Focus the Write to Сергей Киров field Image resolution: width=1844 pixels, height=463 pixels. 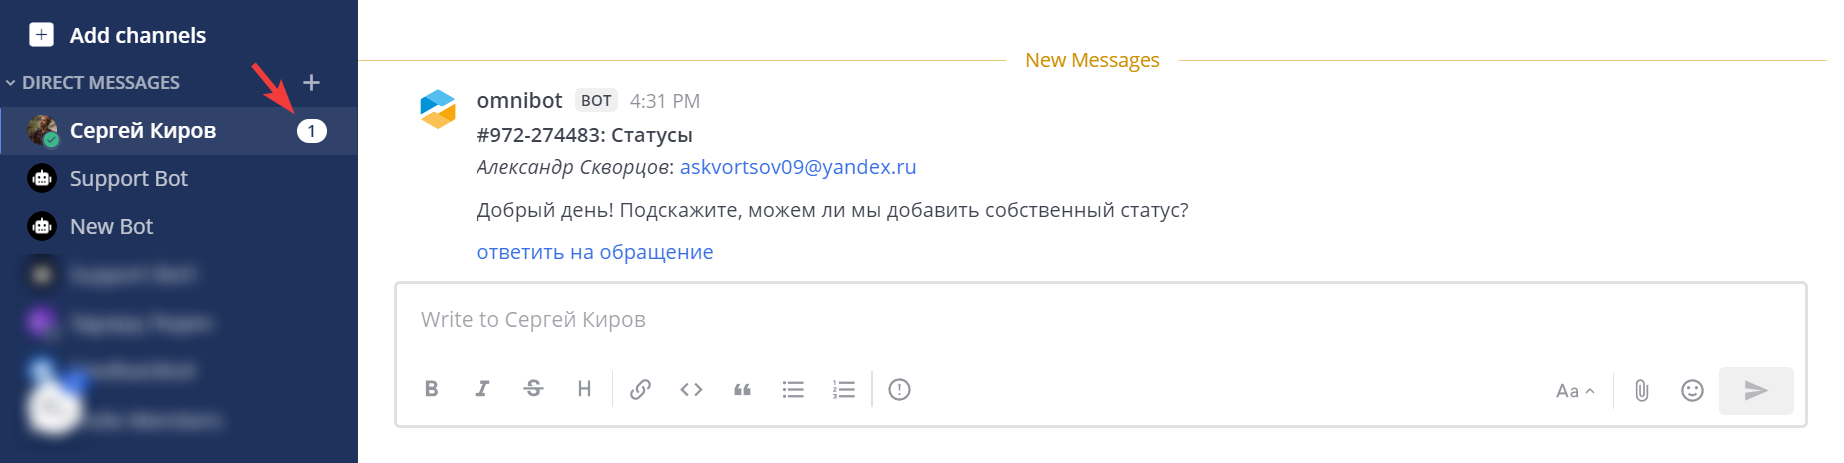1100,320
